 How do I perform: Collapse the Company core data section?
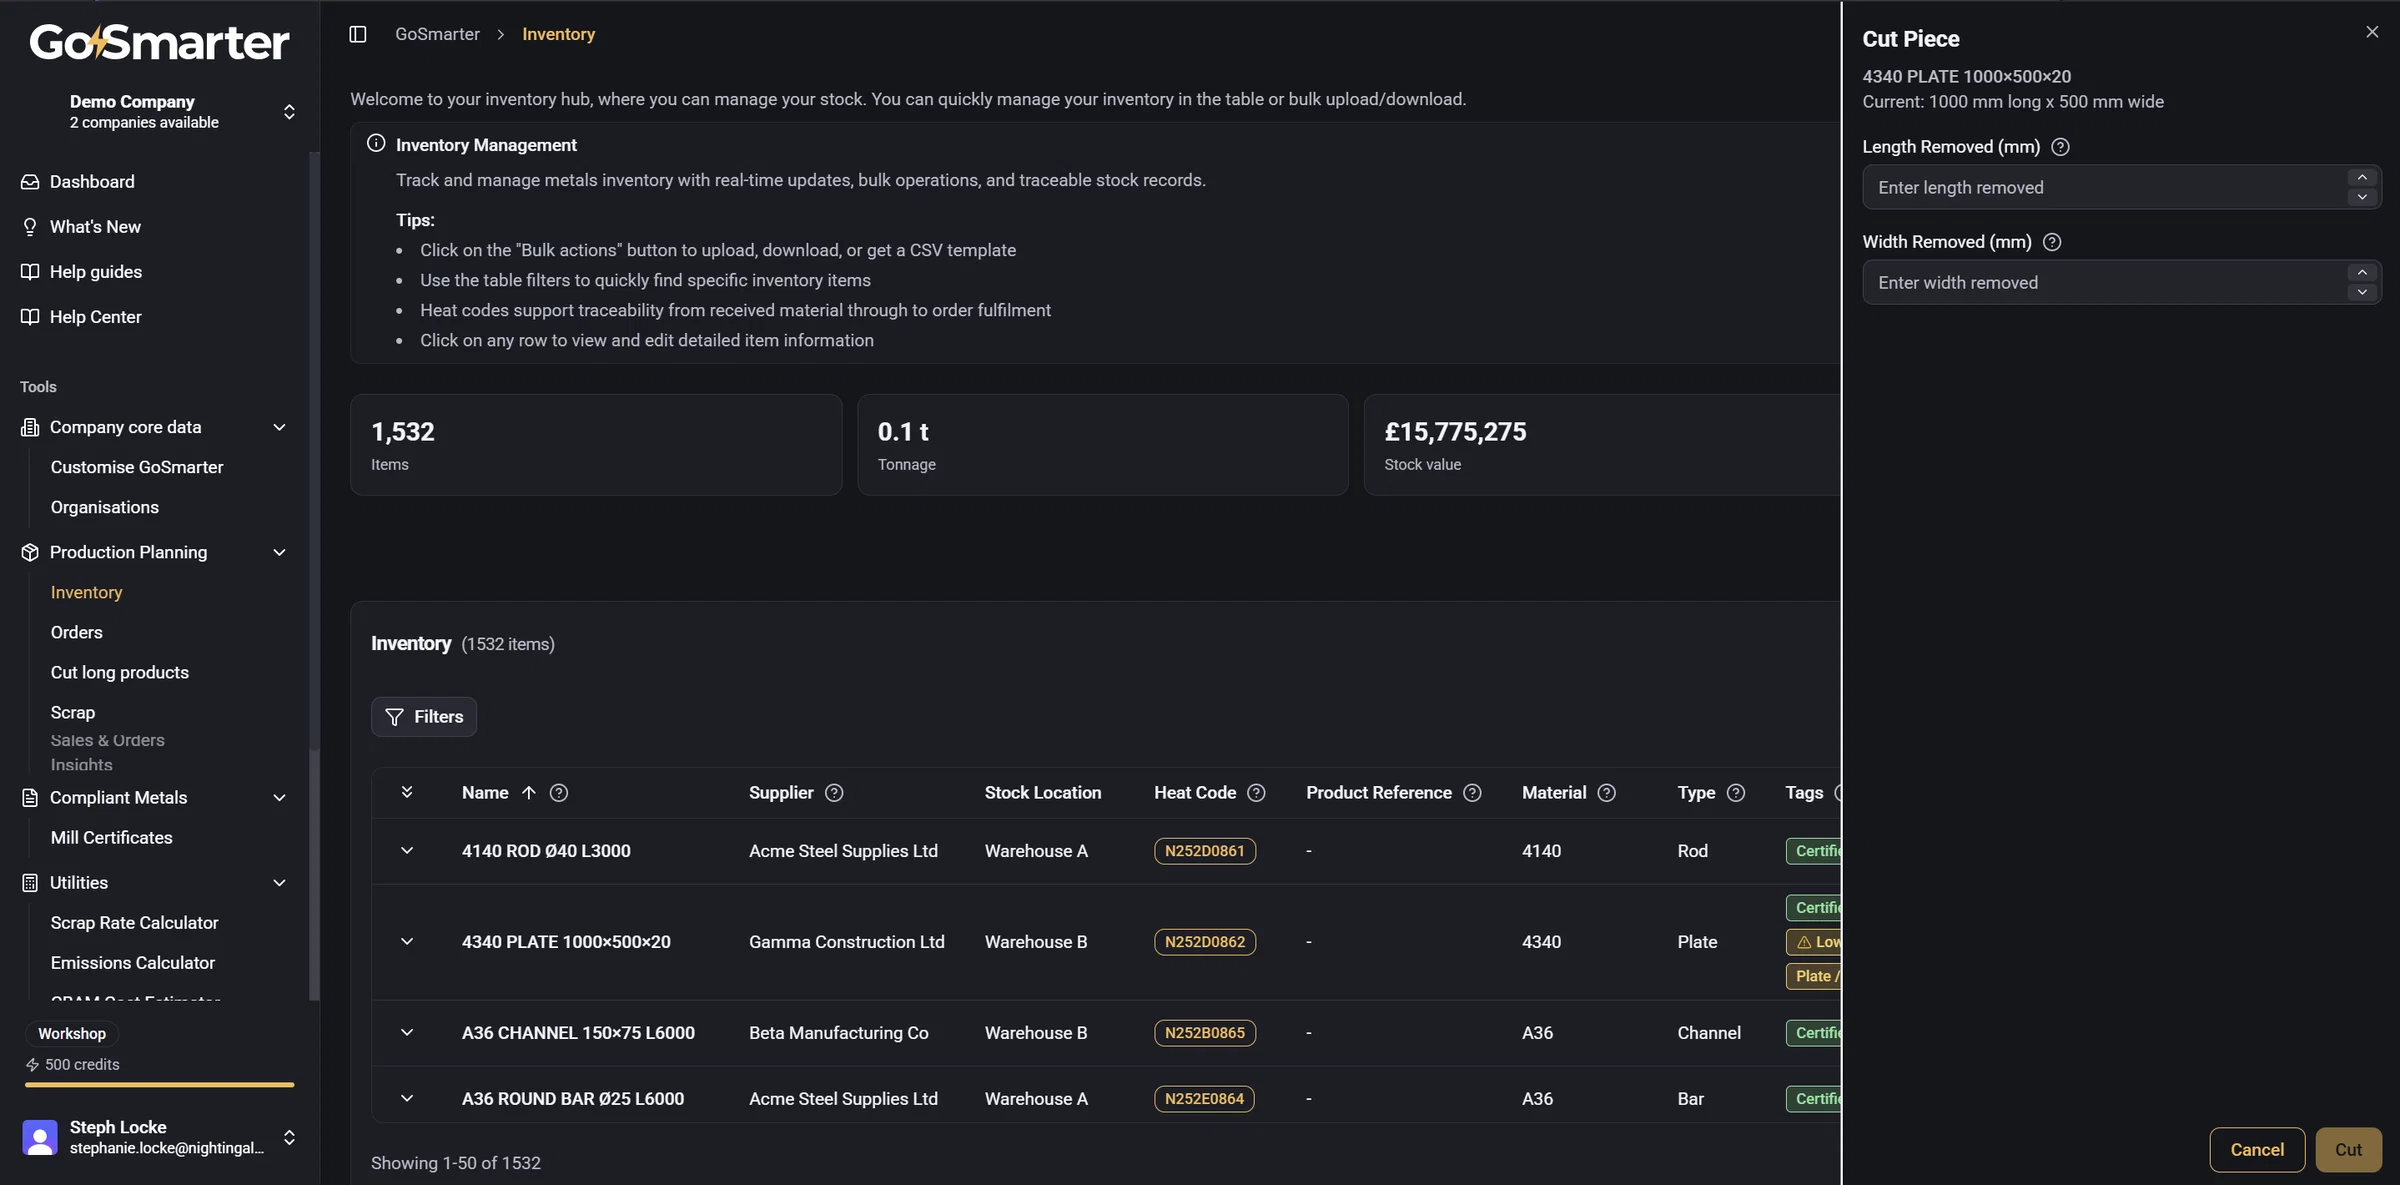click(x=280, y=427)
